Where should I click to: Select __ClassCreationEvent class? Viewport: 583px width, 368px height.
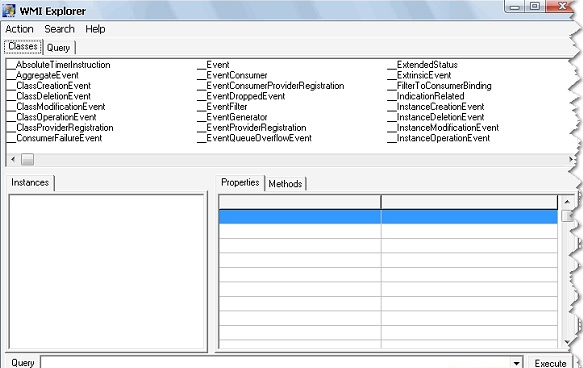(49, 86)
